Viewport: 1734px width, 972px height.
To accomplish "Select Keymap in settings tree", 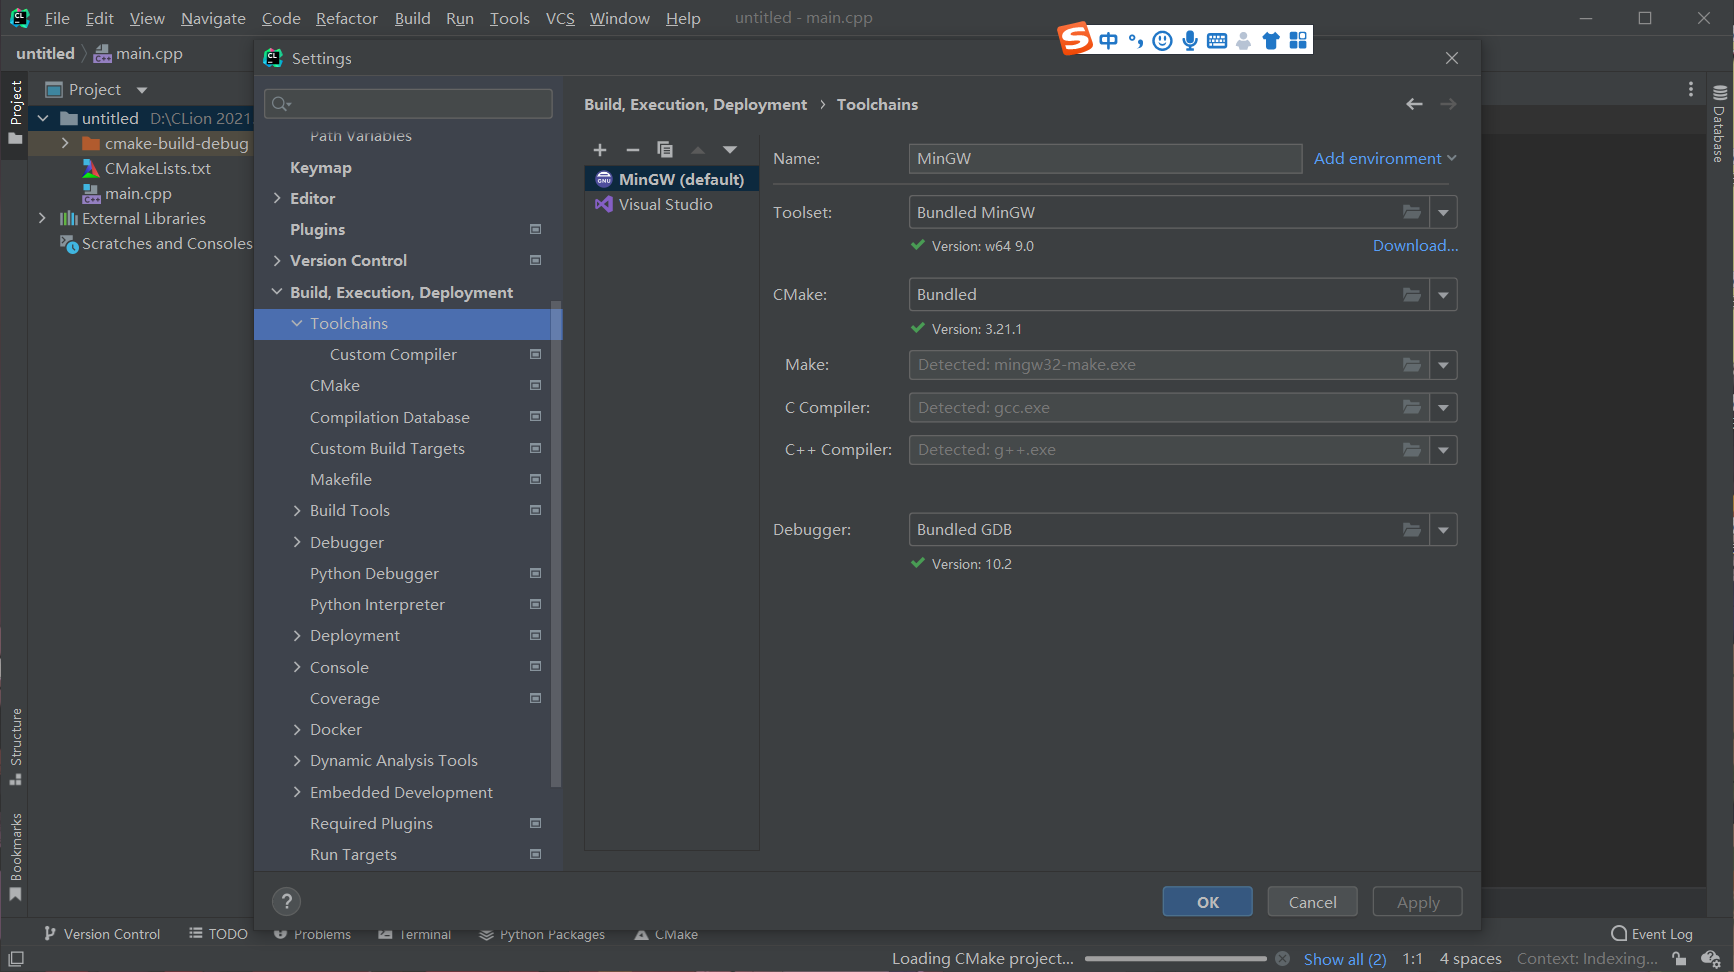I will (320, 168).
